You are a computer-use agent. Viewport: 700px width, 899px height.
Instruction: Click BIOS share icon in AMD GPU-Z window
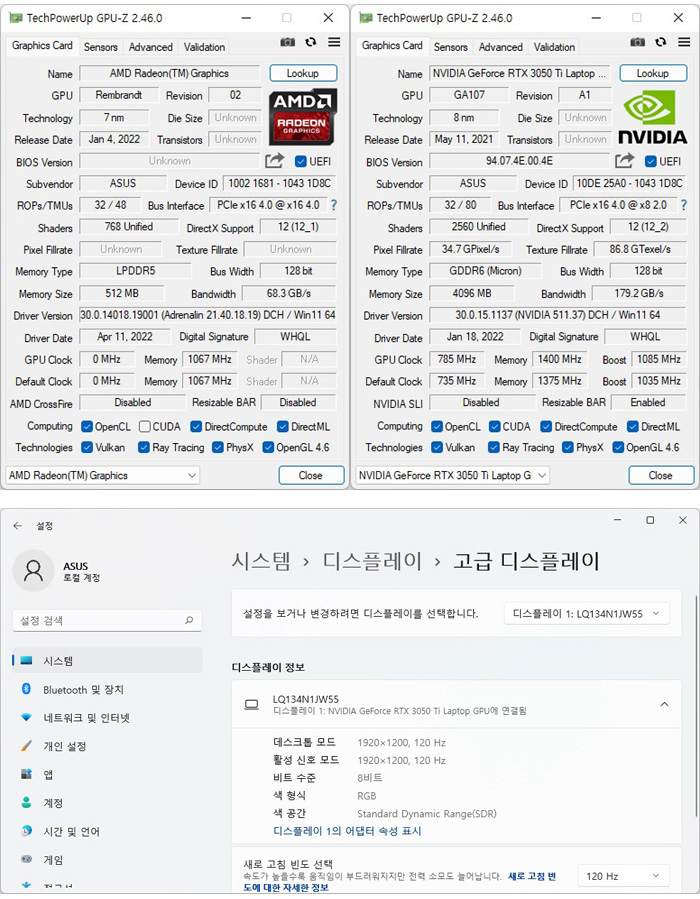tap(274, 161)
